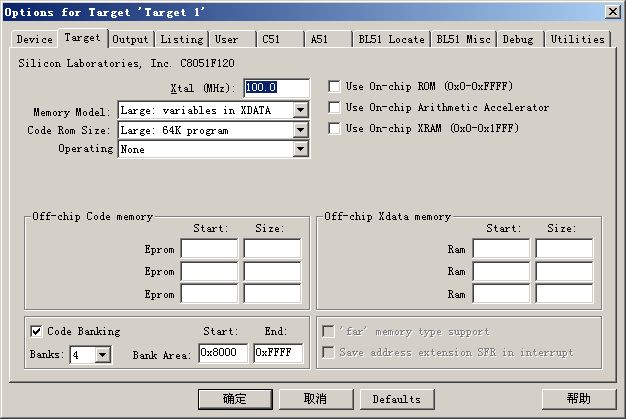The image size is (626, 419).
Task: Toggle Use On-chip XRAM option
Action: [335, 129]
